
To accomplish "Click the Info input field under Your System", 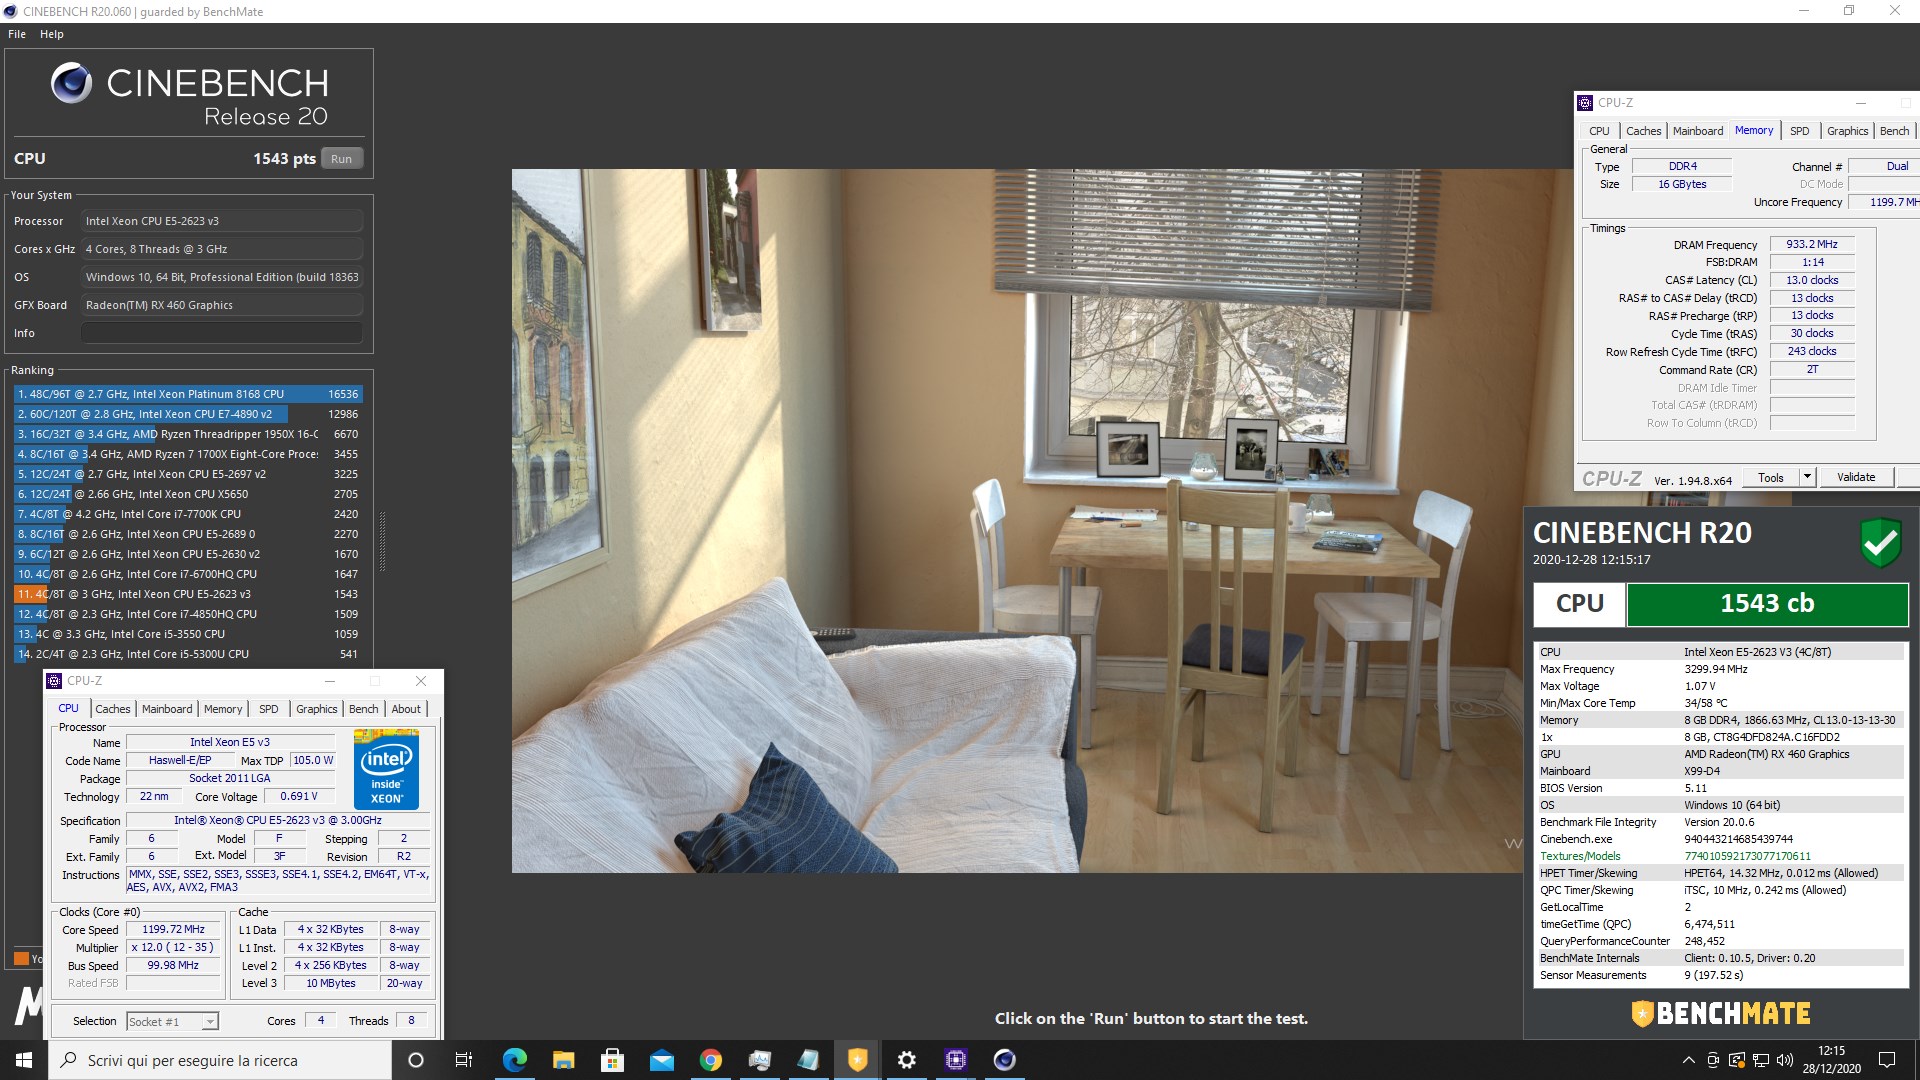I will [222, 333].
